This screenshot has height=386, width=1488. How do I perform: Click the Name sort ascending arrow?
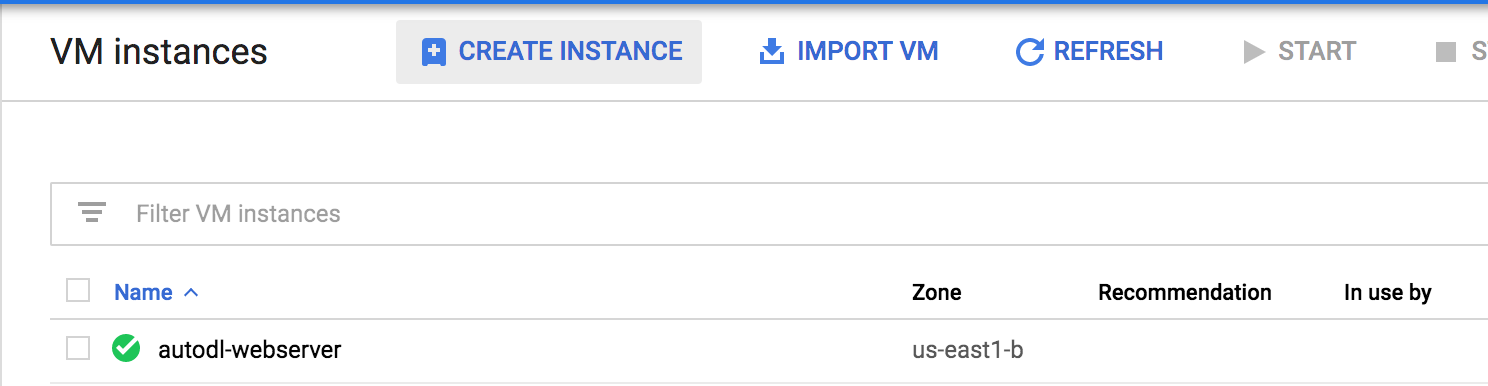pos(191,293)
